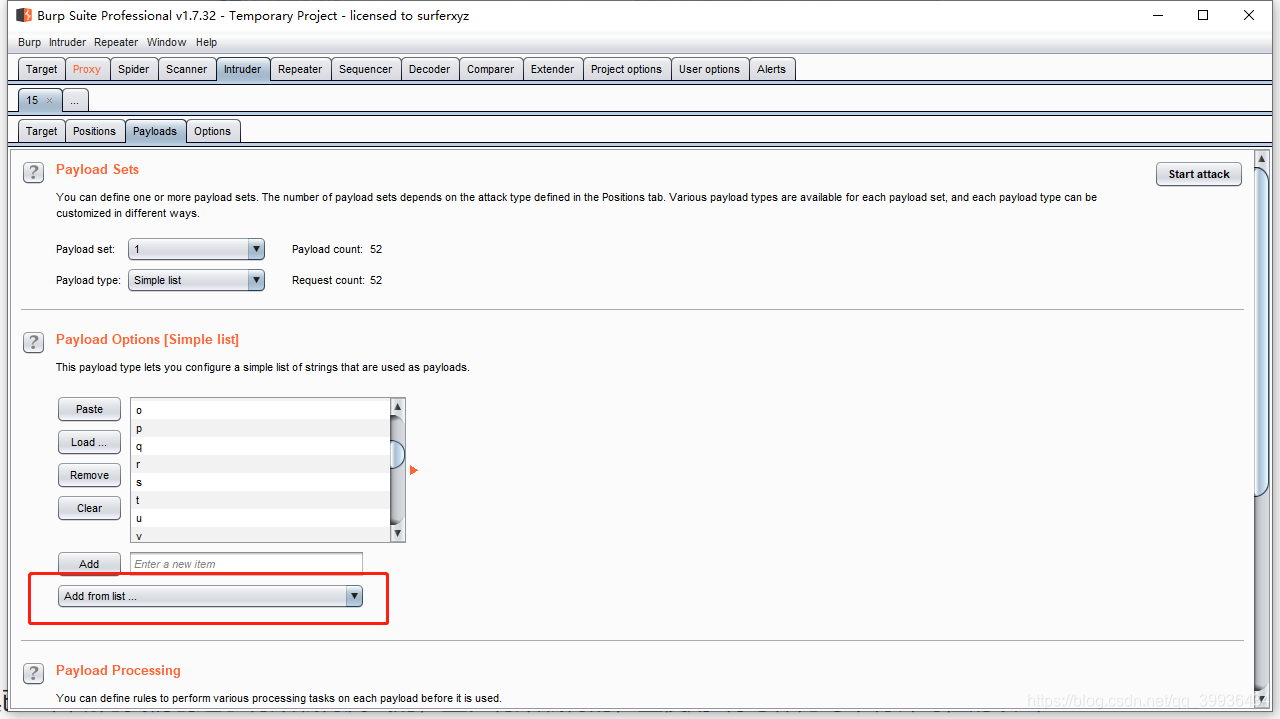The width and height of the screenshot is (1280, 719).
Task: Click the Burp Suite logo in title bar
Action: click(x=24, y=15)
